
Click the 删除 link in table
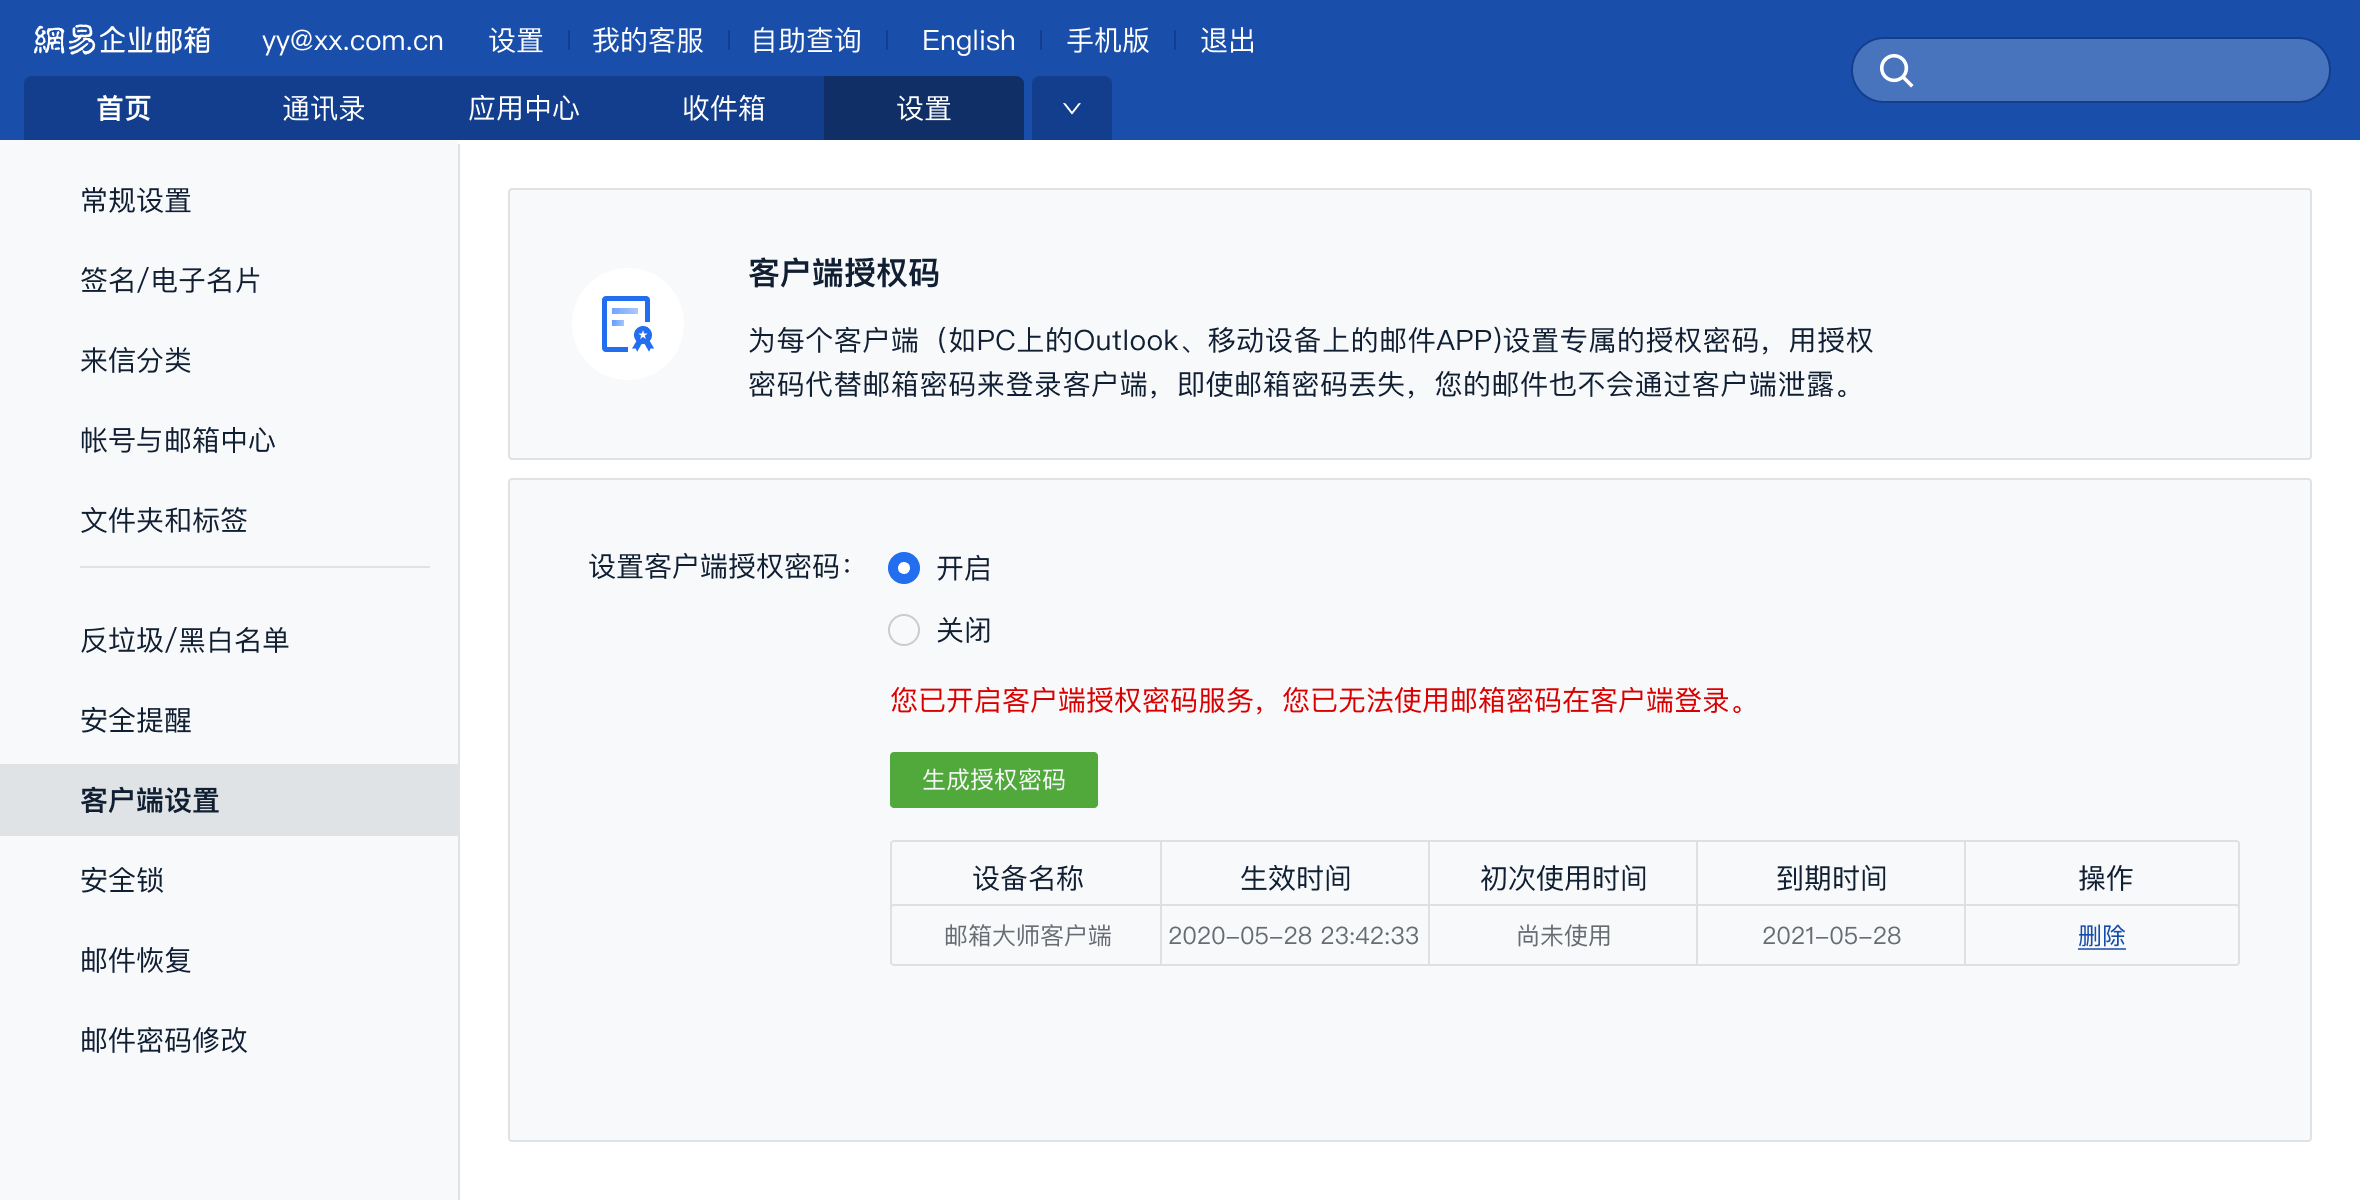click(2101, 936)
